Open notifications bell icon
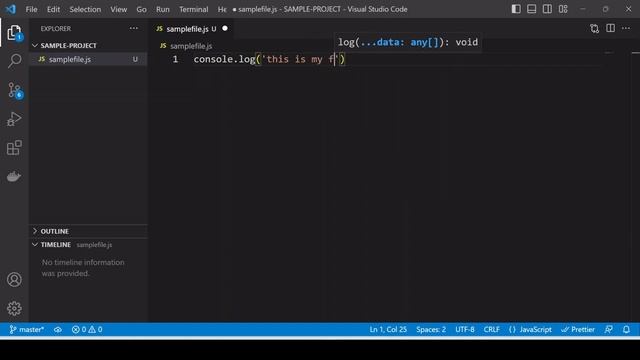The height and width of the screenshot is (360, 640). pyautogui.click(x=626, y=329)
